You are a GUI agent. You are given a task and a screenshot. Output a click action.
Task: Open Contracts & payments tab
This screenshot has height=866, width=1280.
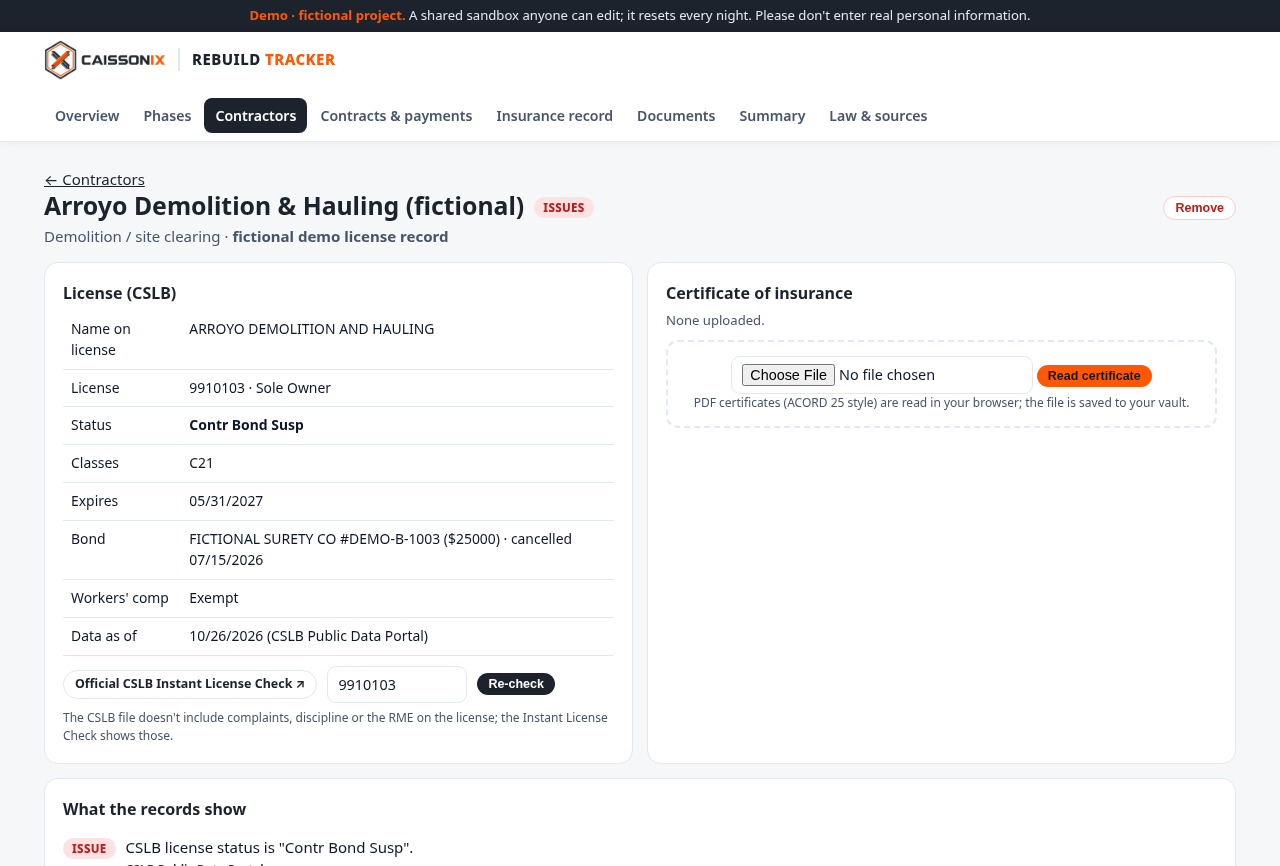tap(396, 116)
